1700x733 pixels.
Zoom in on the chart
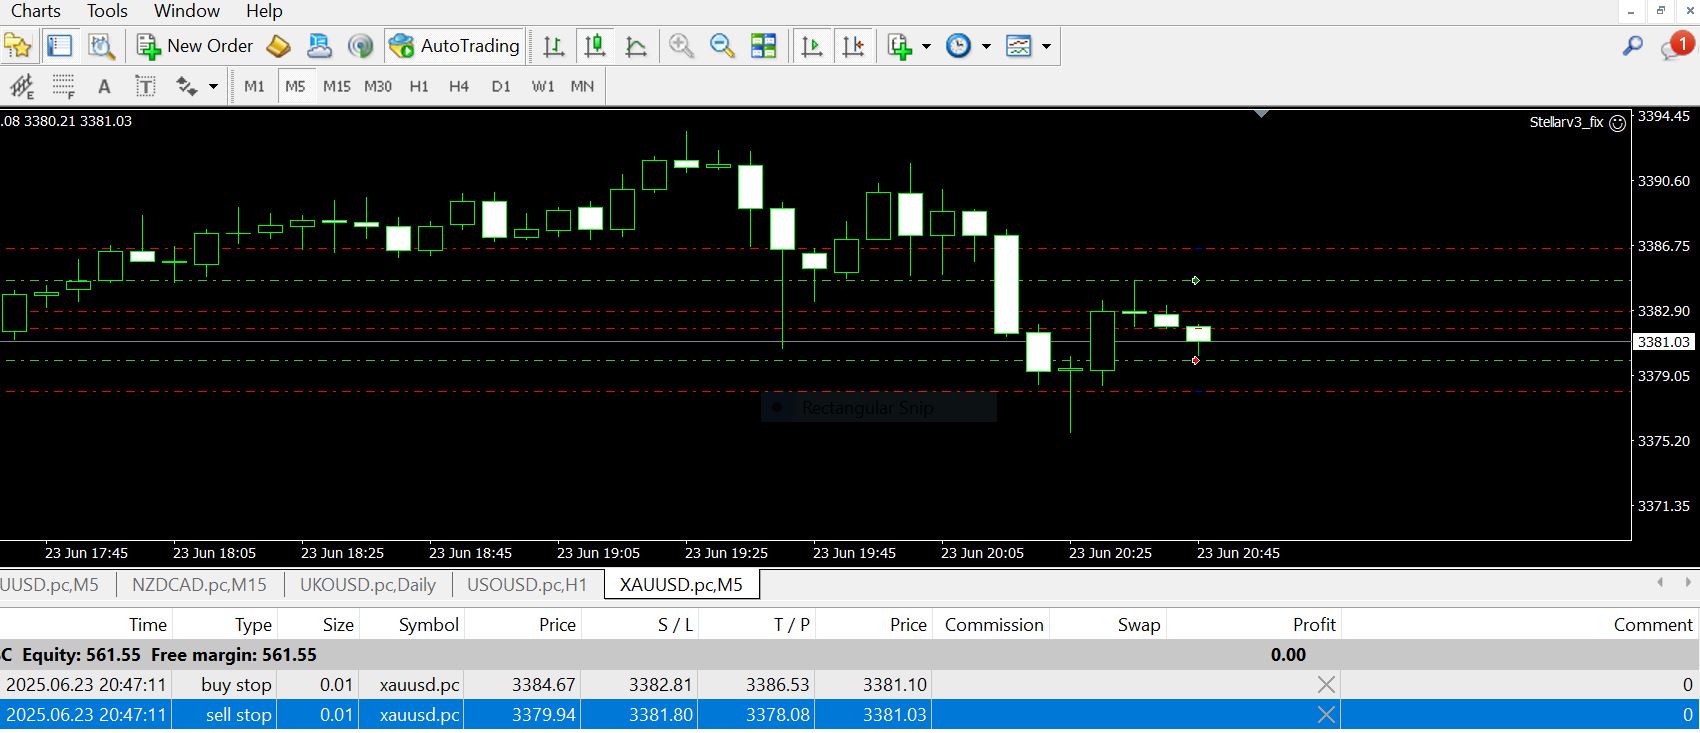tap(681, 46)
